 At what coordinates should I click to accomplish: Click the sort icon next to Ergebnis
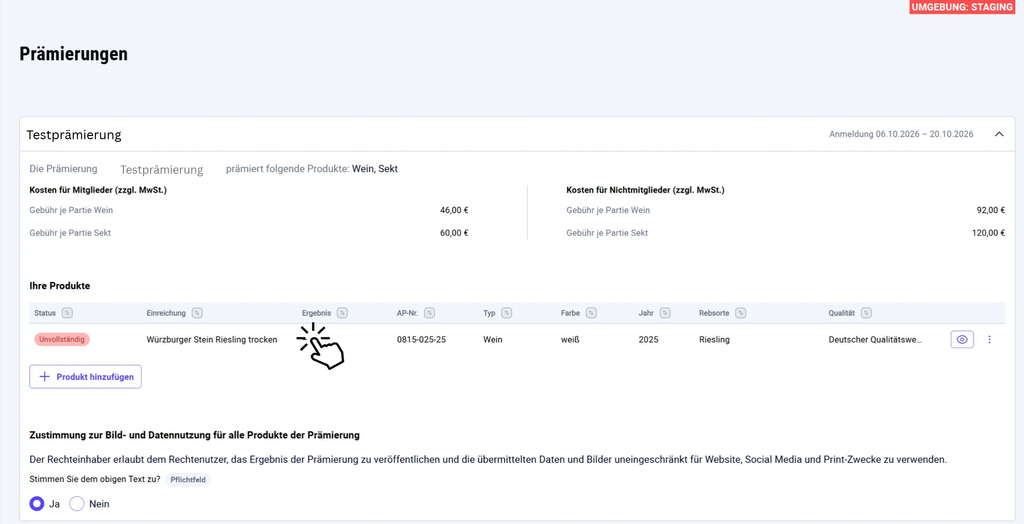coord(342,313)
